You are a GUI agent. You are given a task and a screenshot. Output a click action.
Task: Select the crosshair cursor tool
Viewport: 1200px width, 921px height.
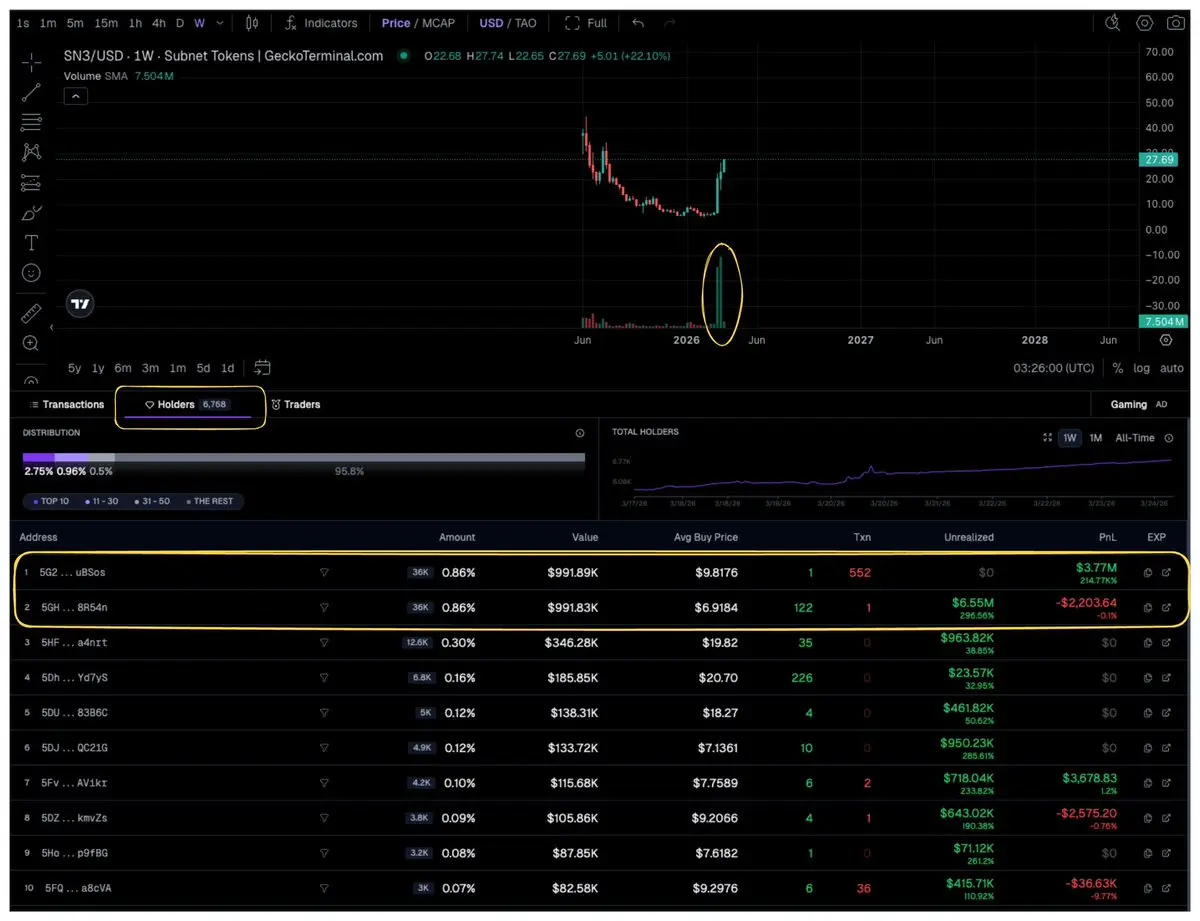pyautogui.click(x=31, y=62)
